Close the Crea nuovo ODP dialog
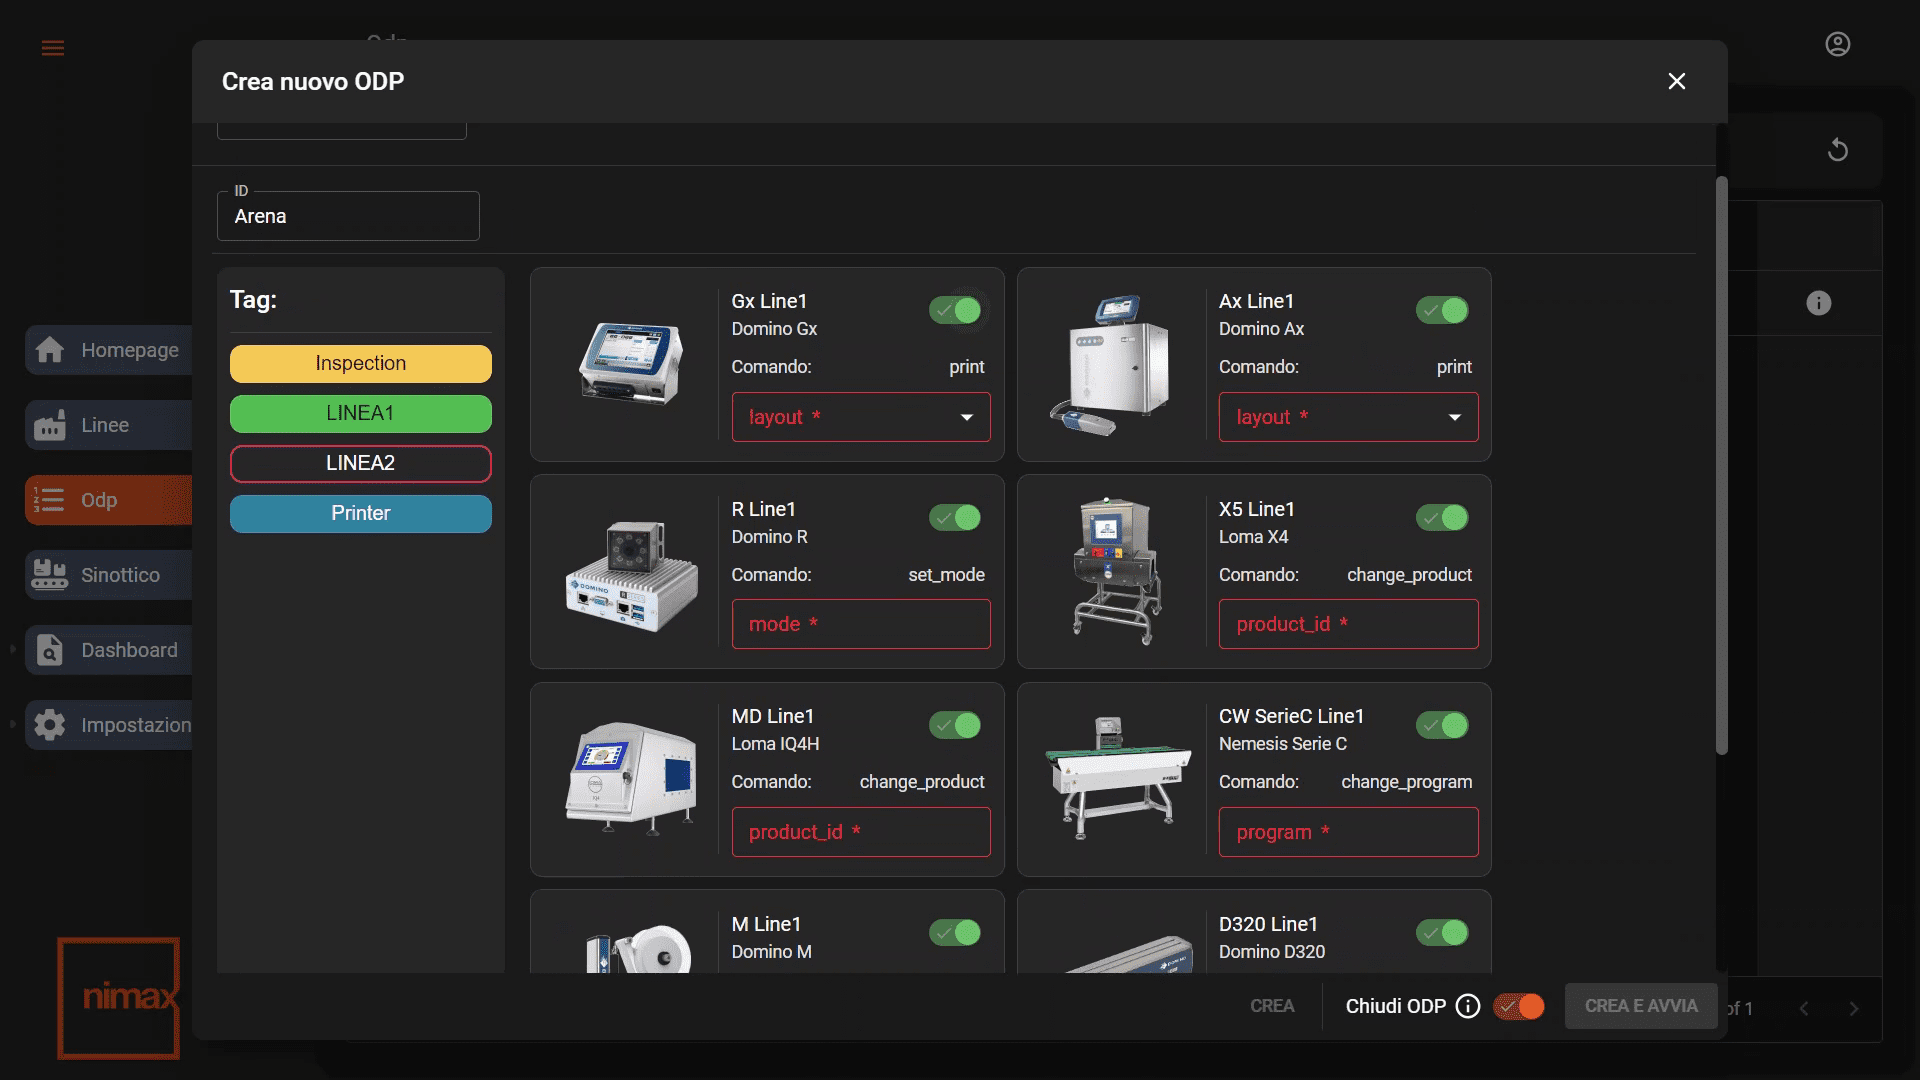 [x=1677, y=81]
